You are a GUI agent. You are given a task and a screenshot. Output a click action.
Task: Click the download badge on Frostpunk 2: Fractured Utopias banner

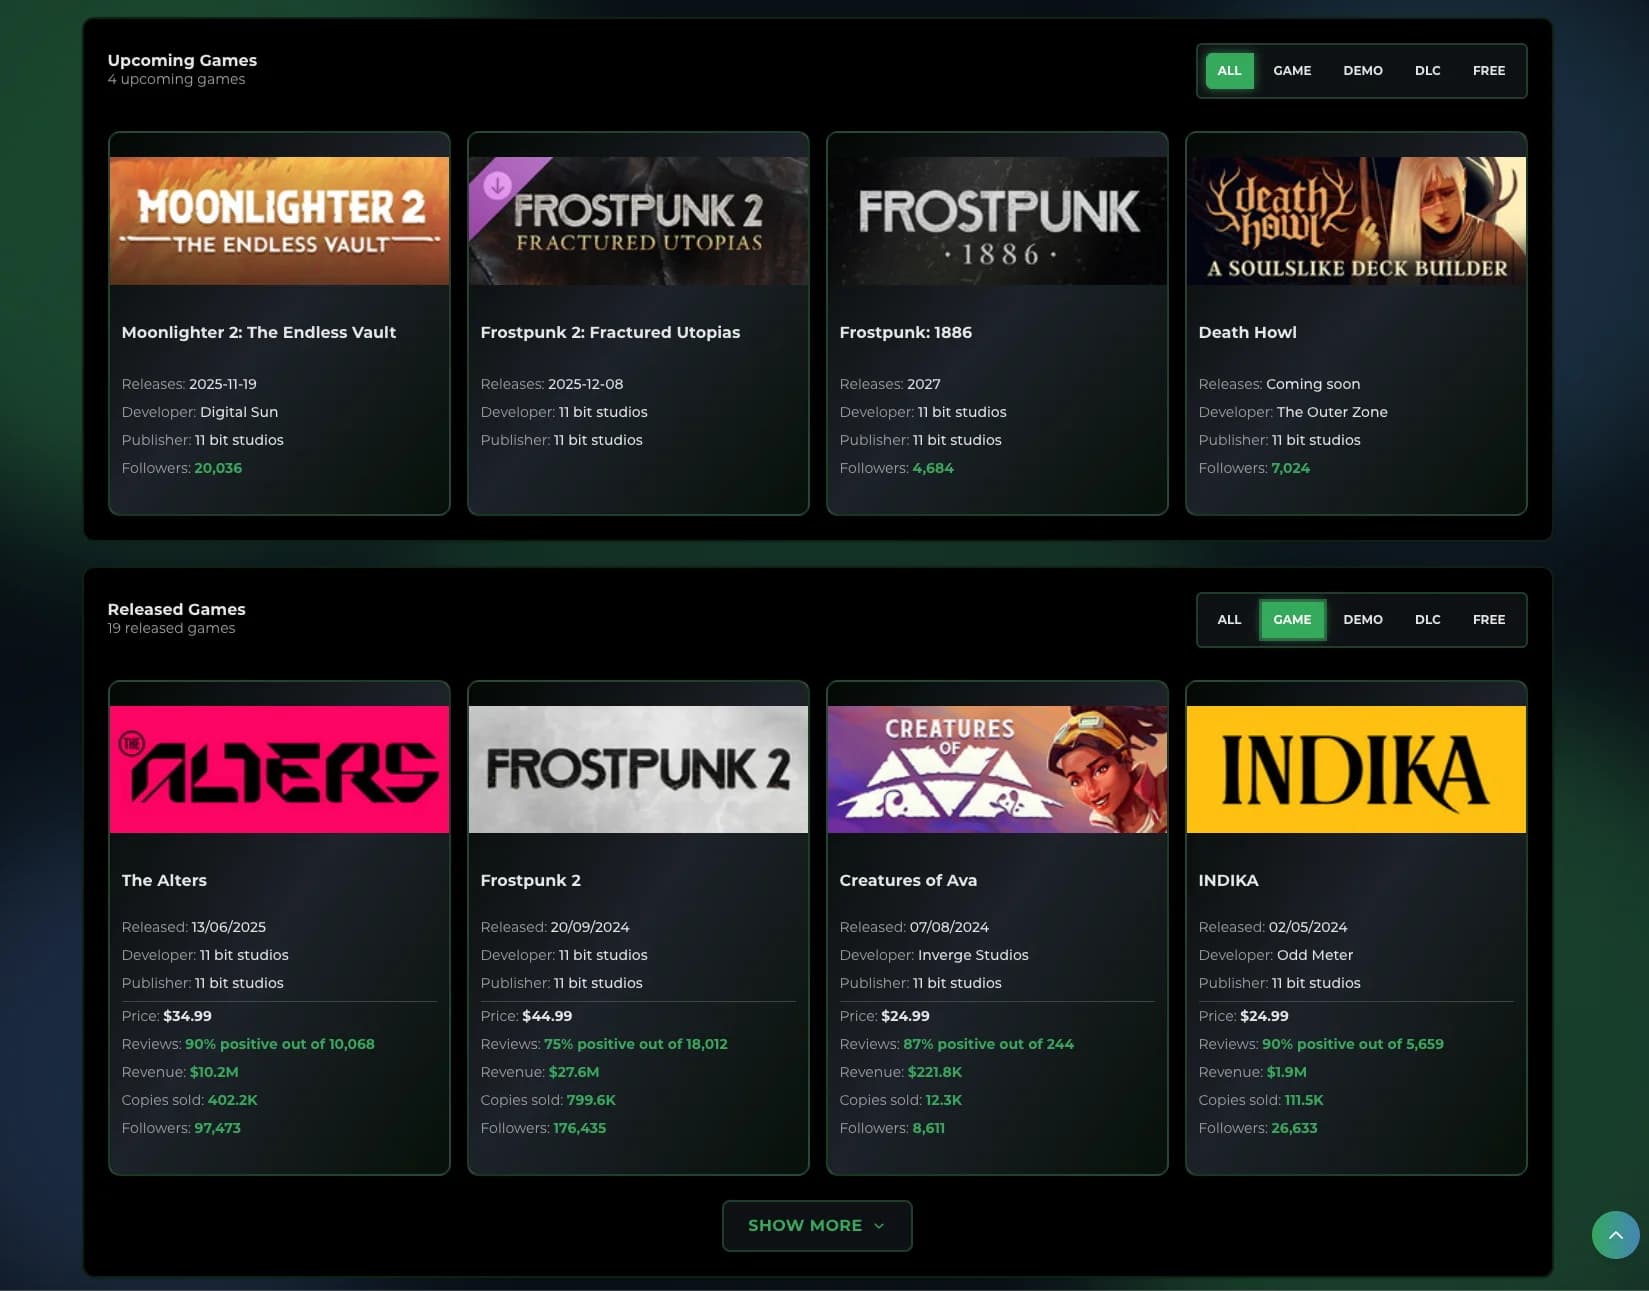[496, 185]
